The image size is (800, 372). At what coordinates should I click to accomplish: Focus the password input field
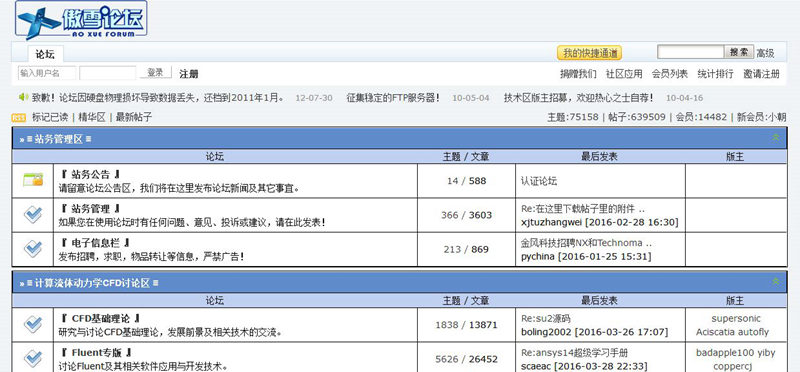pyautogui.click(x=108, y=73)
